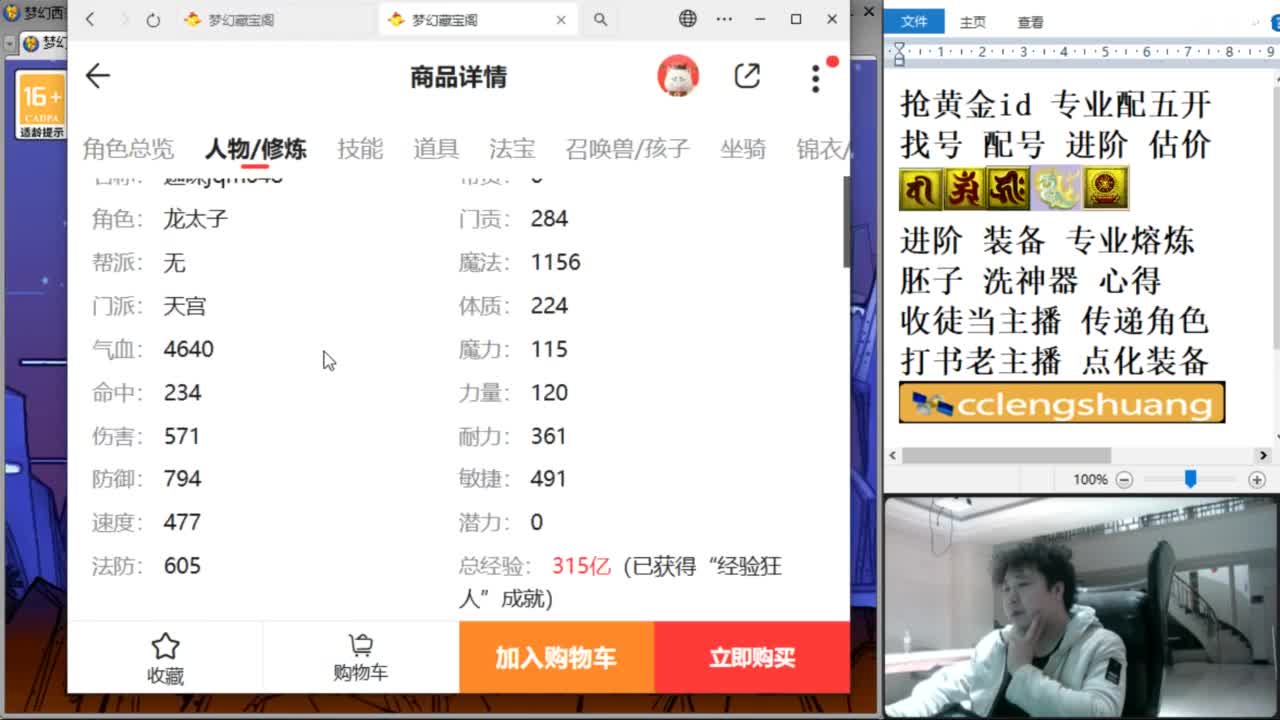Open the 文件 menu in the document window
The height and width of the screenshot is (720, 1280).
(x=914, y=22)
